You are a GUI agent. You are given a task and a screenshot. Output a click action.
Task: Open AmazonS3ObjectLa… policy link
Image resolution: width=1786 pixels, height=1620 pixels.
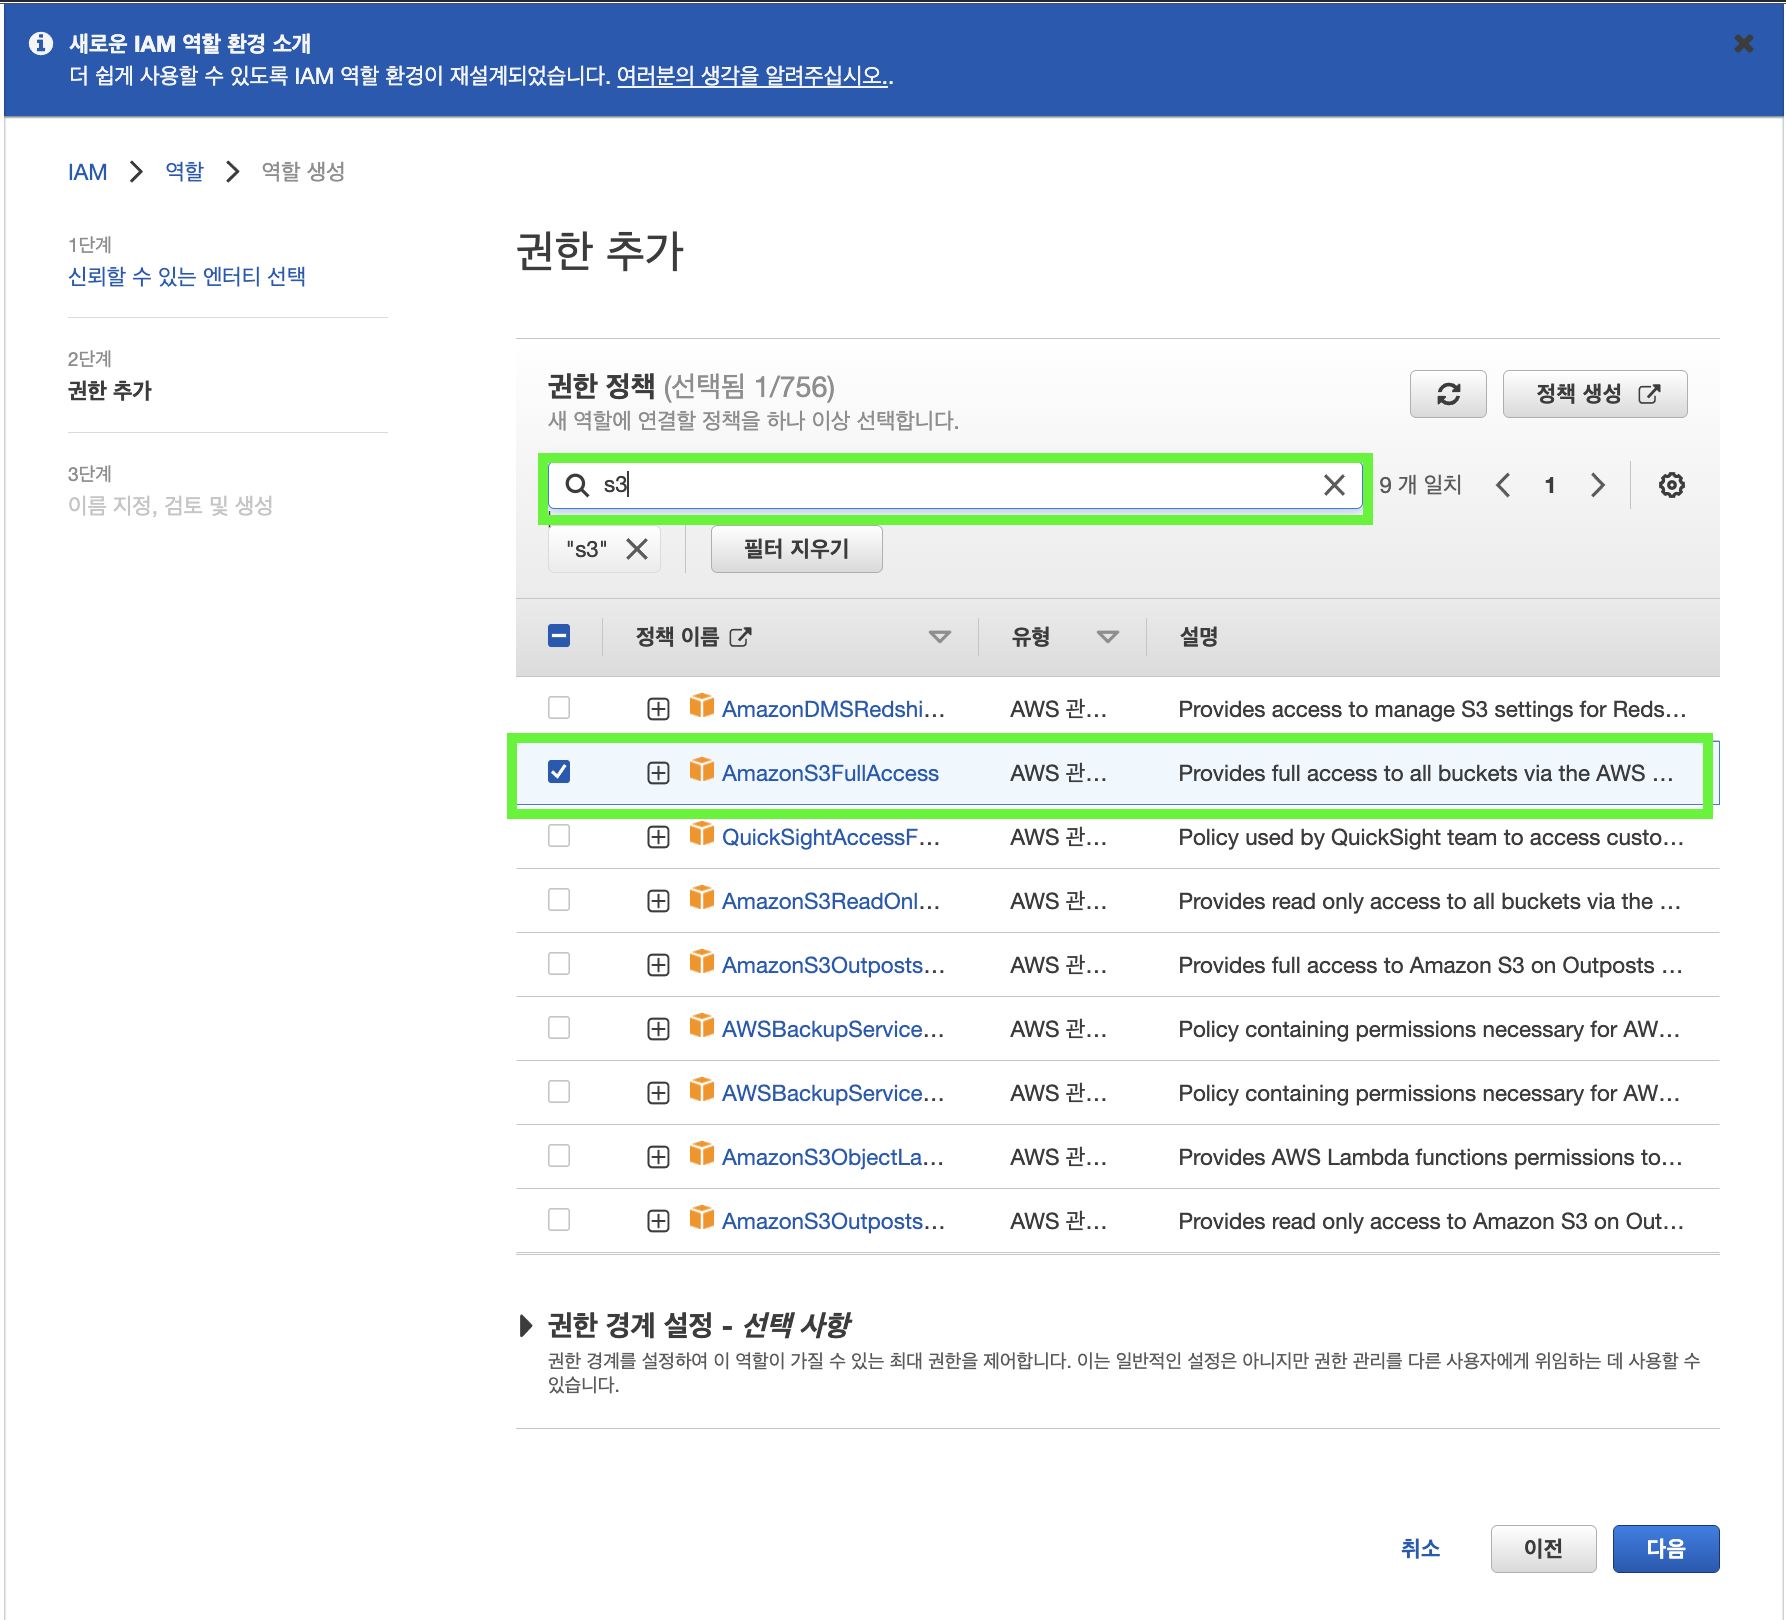pyautogui.click(x=833, y=1157)
